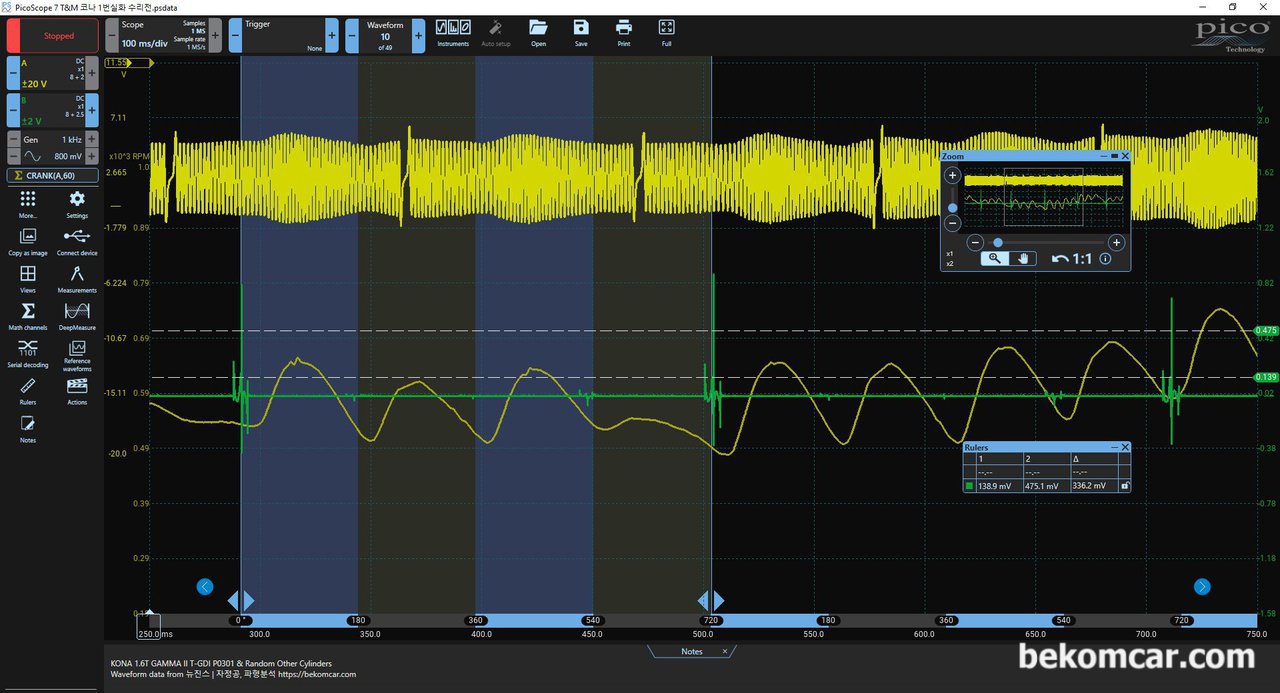Open the Notes tool in sidebar
The image size is (1280, 693).
(28, 428)
